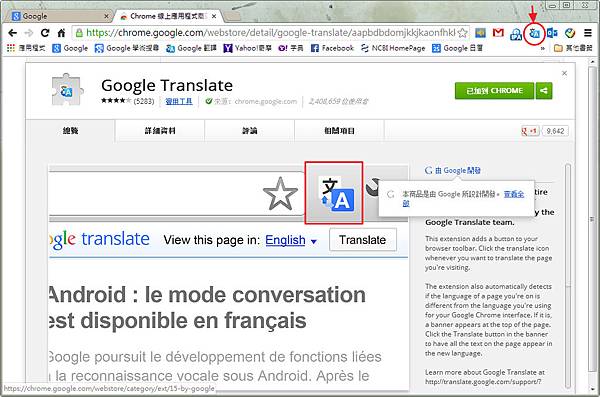The image size is (600, 397).
Task: Select the Details tab
Action: tap(160, 131)
